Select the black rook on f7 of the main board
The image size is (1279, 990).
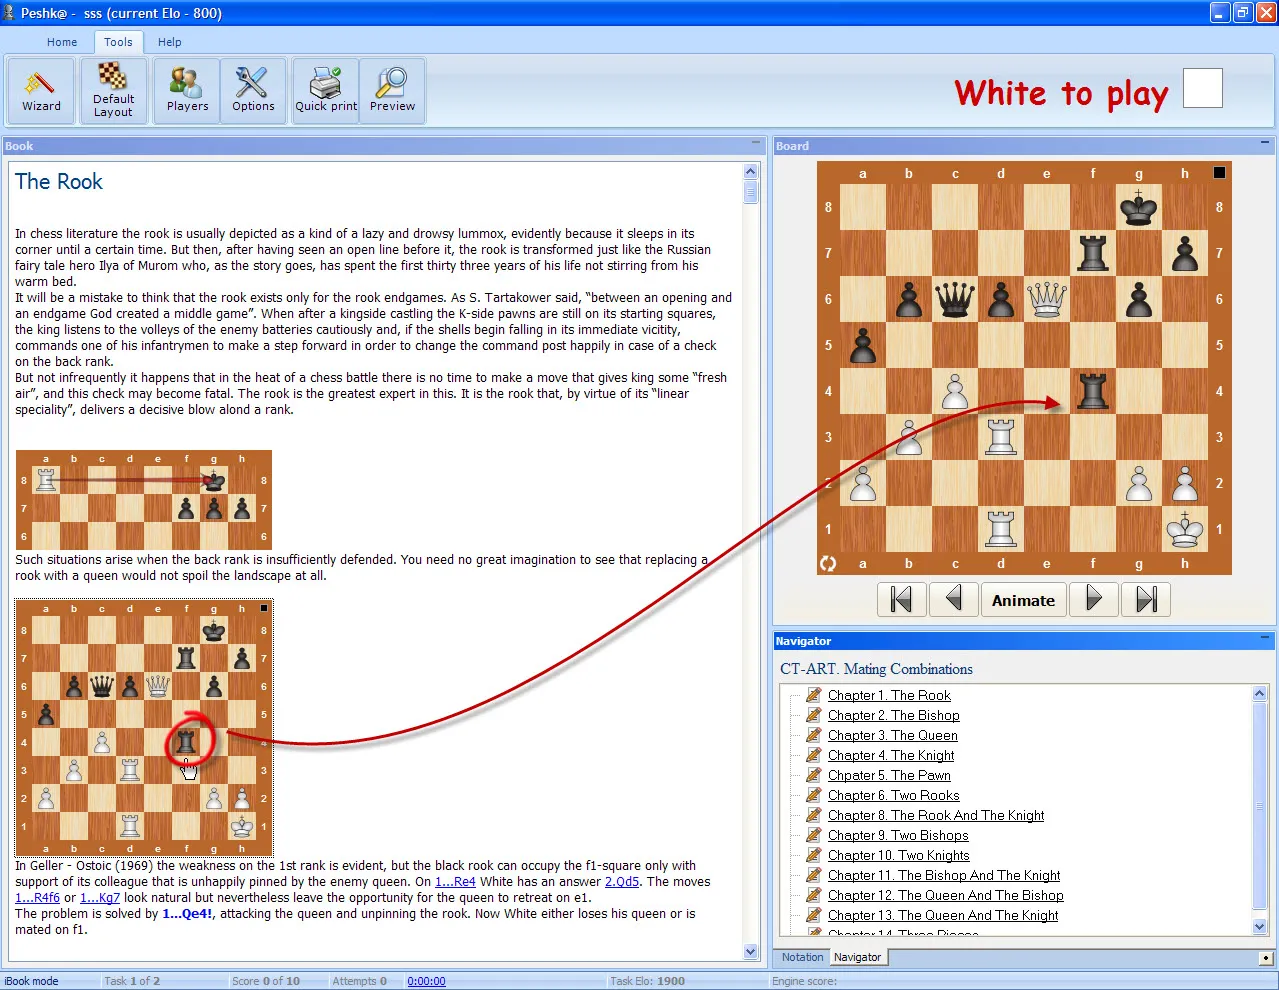(1093, 253)
